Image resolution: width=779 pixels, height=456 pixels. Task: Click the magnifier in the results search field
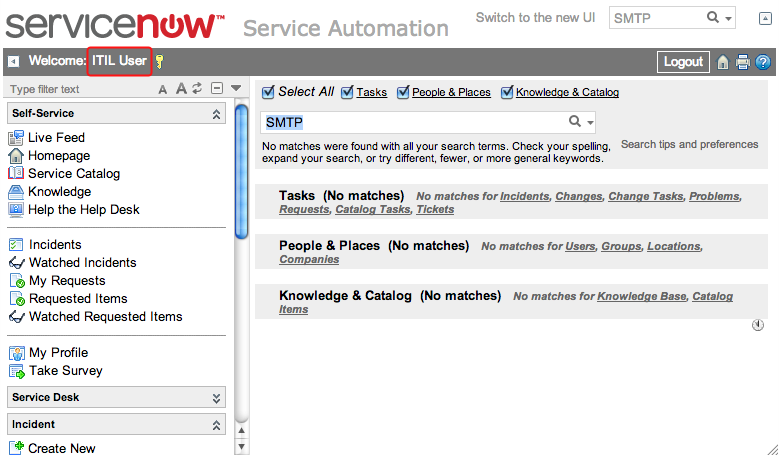575,121
